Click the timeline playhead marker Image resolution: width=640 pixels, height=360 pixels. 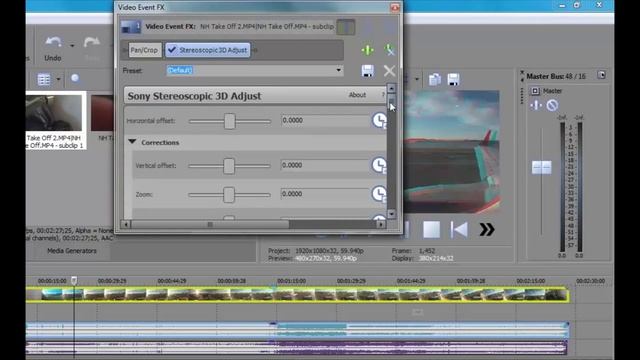coord(74,280)
